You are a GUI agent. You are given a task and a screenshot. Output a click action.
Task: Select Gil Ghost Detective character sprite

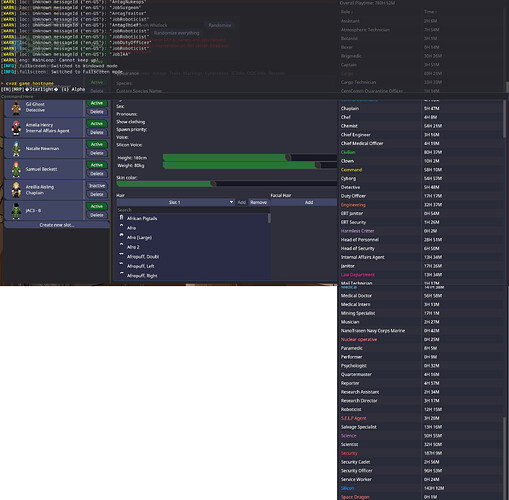click(x=16, y=108)
